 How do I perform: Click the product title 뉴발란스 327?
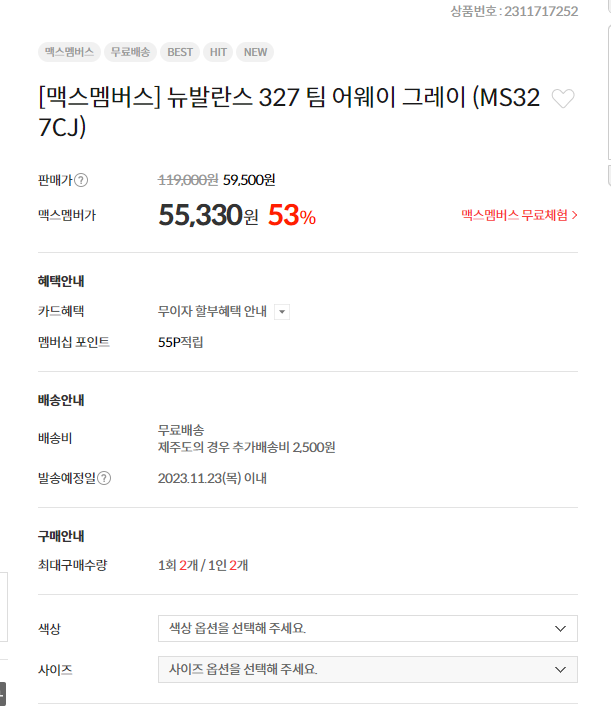(x=289, y=112)
